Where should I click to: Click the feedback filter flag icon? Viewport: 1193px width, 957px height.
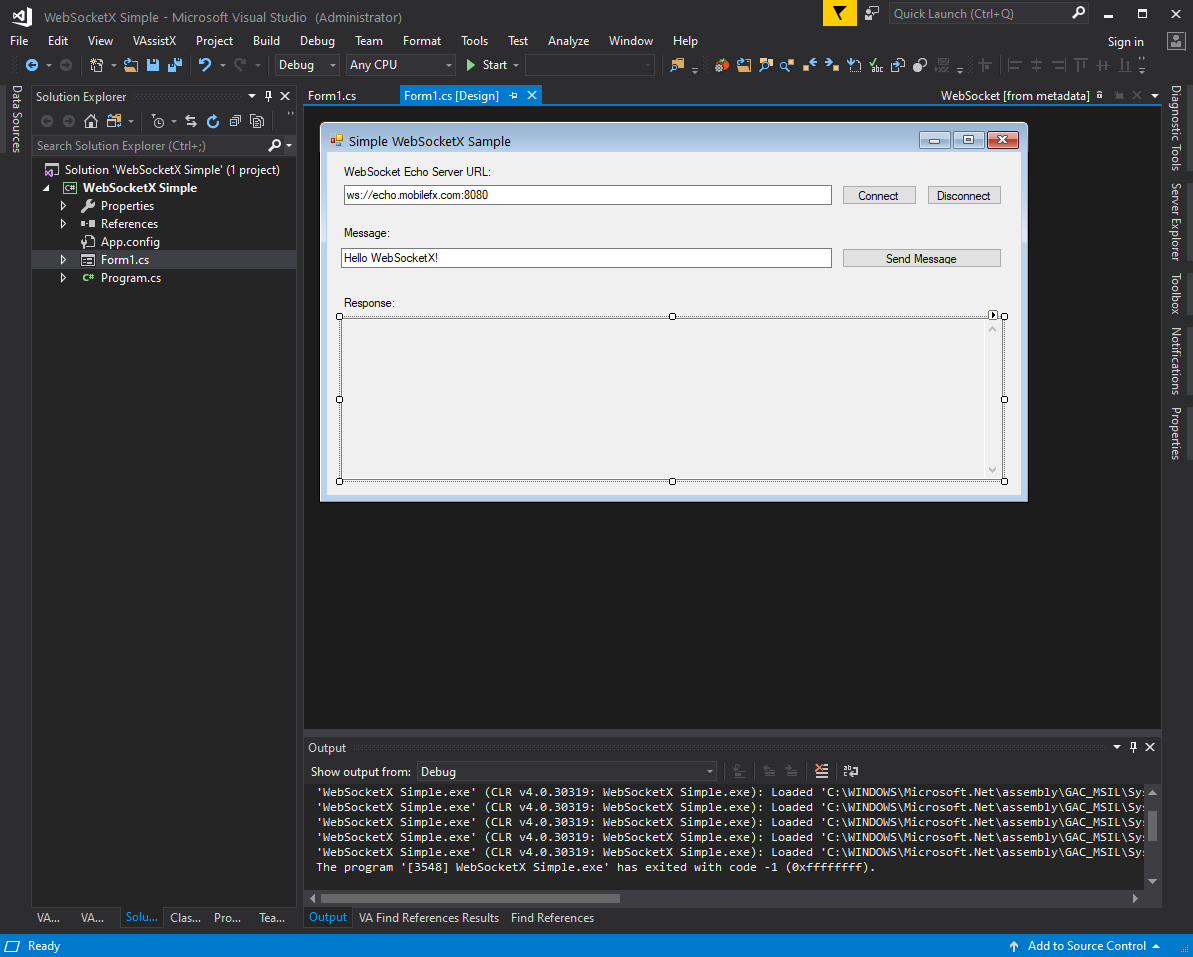point(840,14)
